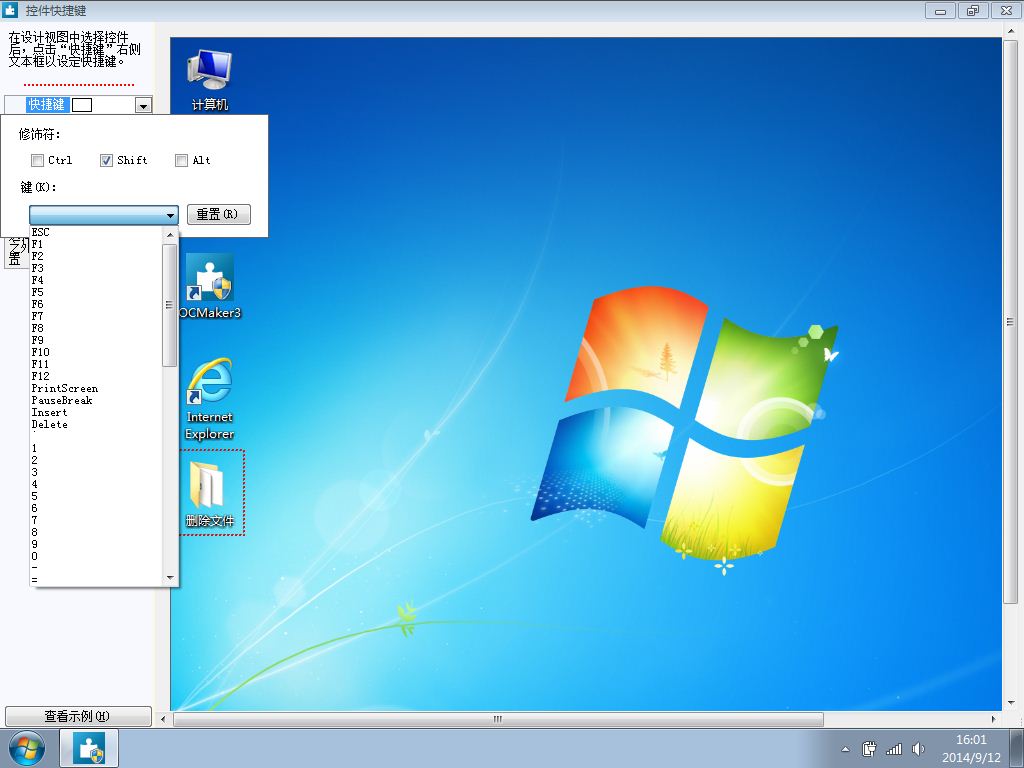
Task: Uncheck the Shift modifier checkbox
Action: (106, 160)
